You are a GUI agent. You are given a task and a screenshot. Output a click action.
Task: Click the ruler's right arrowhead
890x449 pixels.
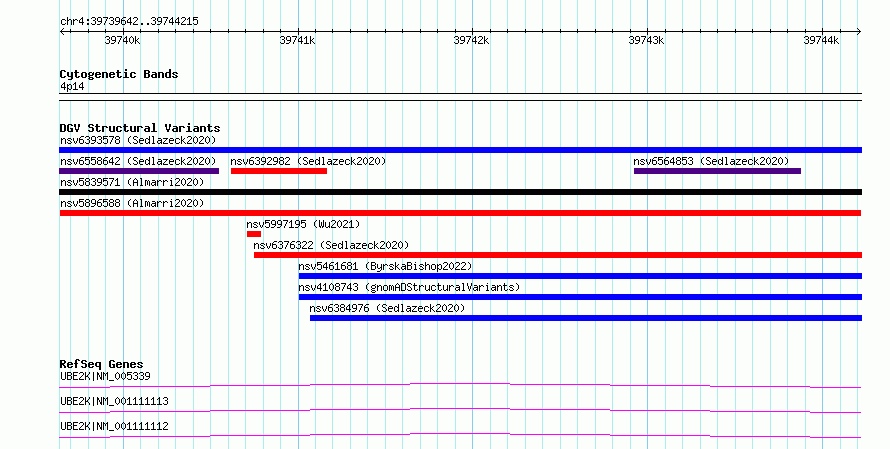(x=859, y=32)
